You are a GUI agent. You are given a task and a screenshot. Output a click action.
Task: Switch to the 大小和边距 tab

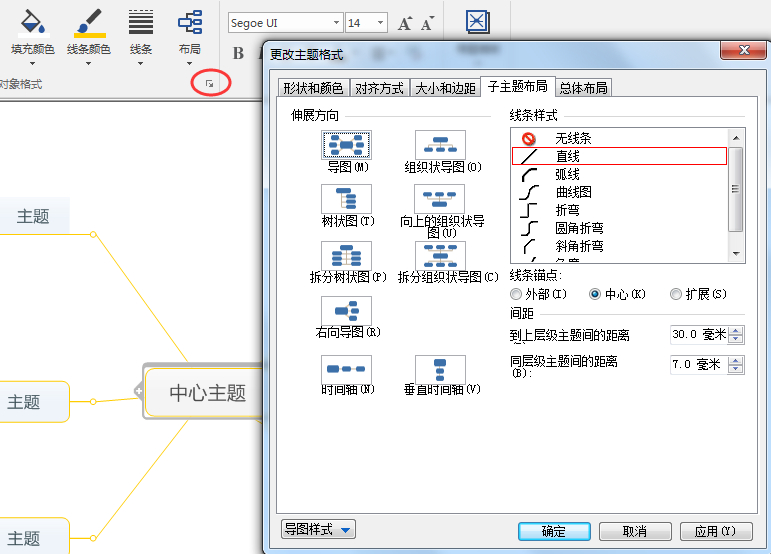(445, 88)
